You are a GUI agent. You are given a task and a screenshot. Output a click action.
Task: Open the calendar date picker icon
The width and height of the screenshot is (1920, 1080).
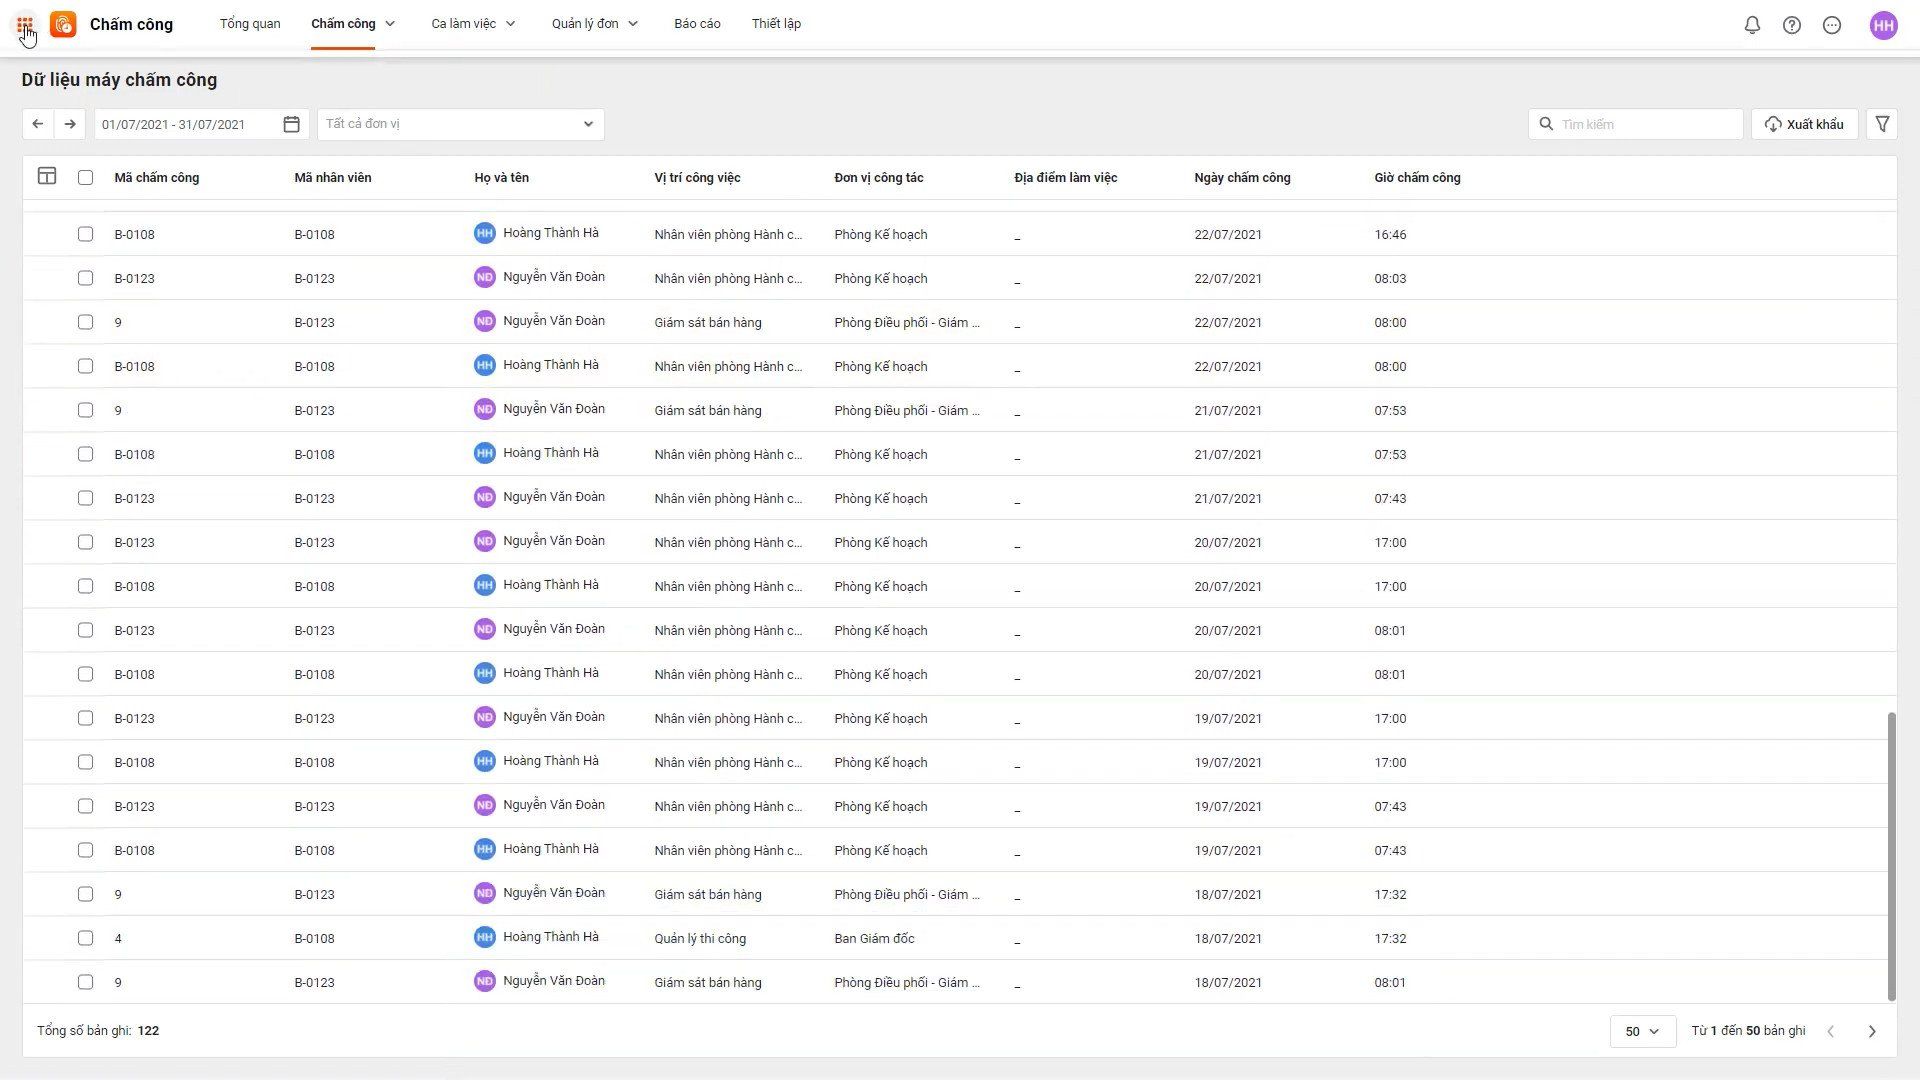click(x=291, y=124)
